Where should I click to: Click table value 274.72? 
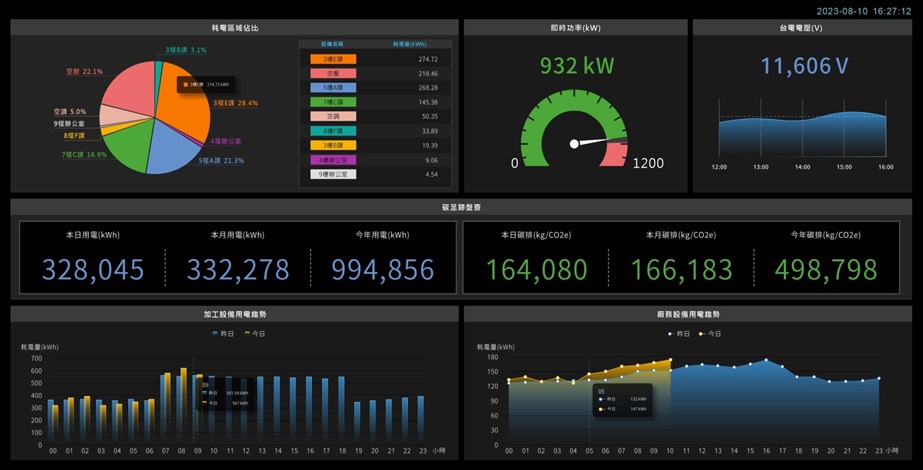[428, 59]
